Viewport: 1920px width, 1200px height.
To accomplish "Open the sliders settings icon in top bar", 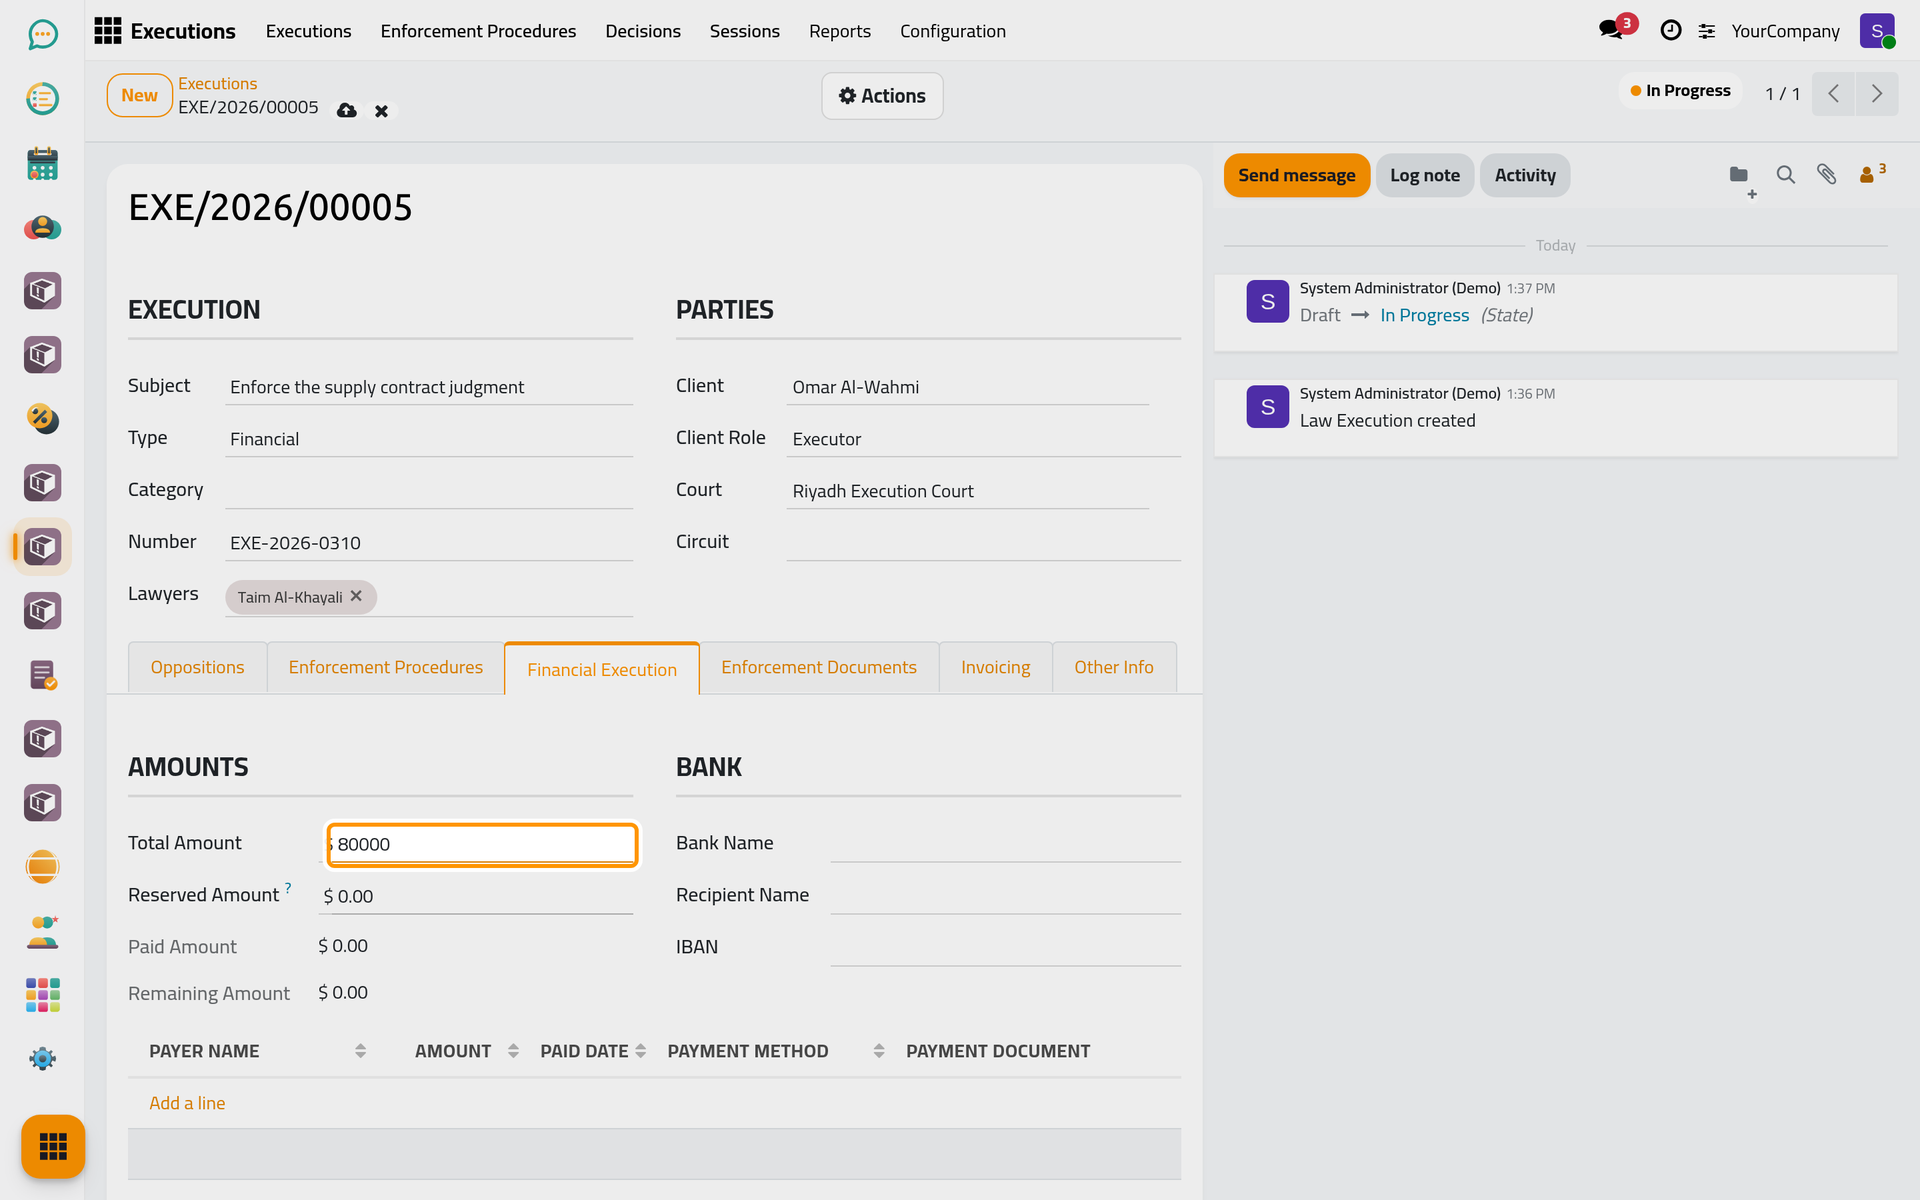I will [x=1707, y=31].
